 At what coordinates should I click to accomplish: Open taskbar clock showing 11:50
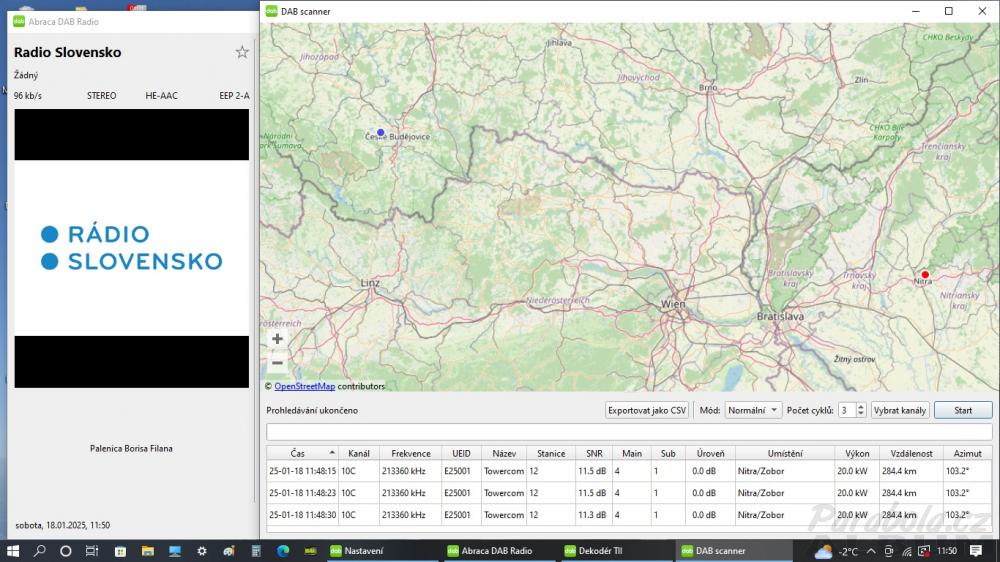pos(947,551)
